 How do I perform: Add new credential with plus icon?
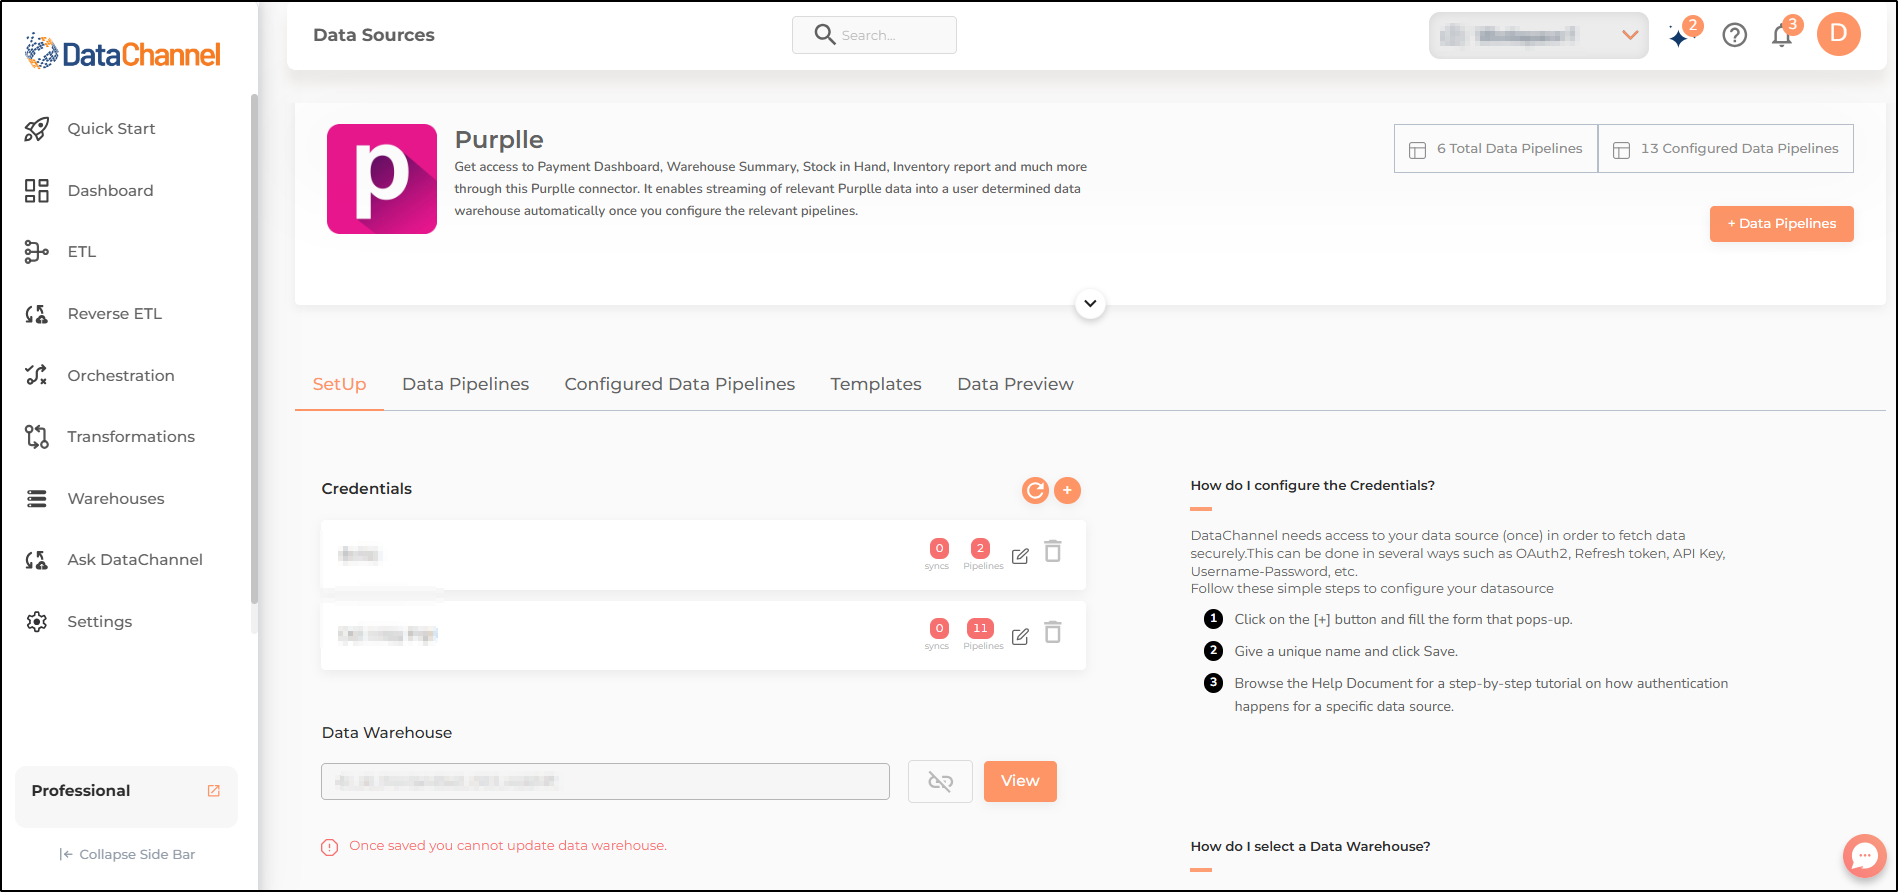(x=1067, y=490)
